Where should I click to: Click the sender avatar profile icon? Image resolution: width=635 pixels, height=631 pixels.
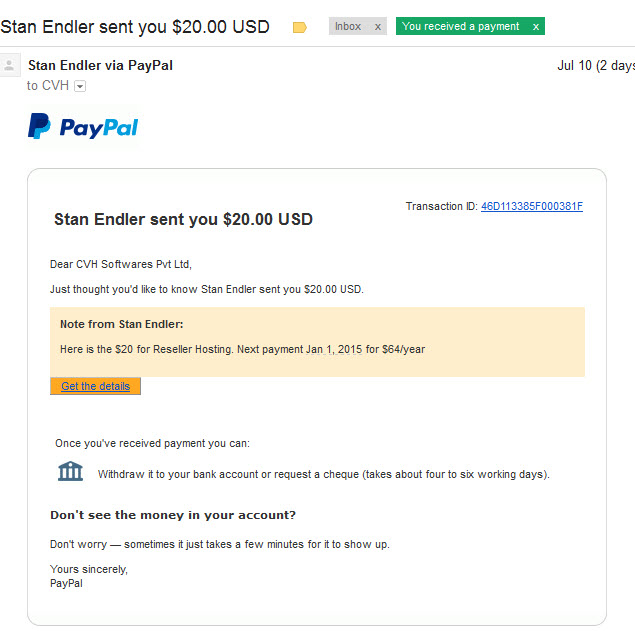(x=9, y=65)
